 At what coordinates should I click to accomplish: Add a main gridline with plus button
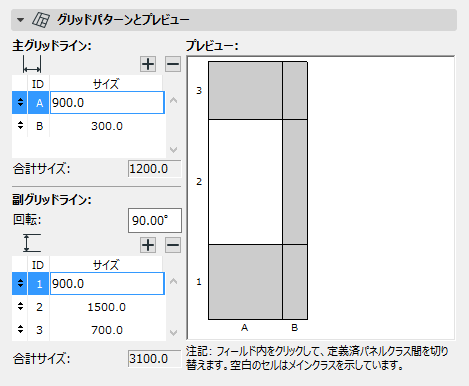148,64
